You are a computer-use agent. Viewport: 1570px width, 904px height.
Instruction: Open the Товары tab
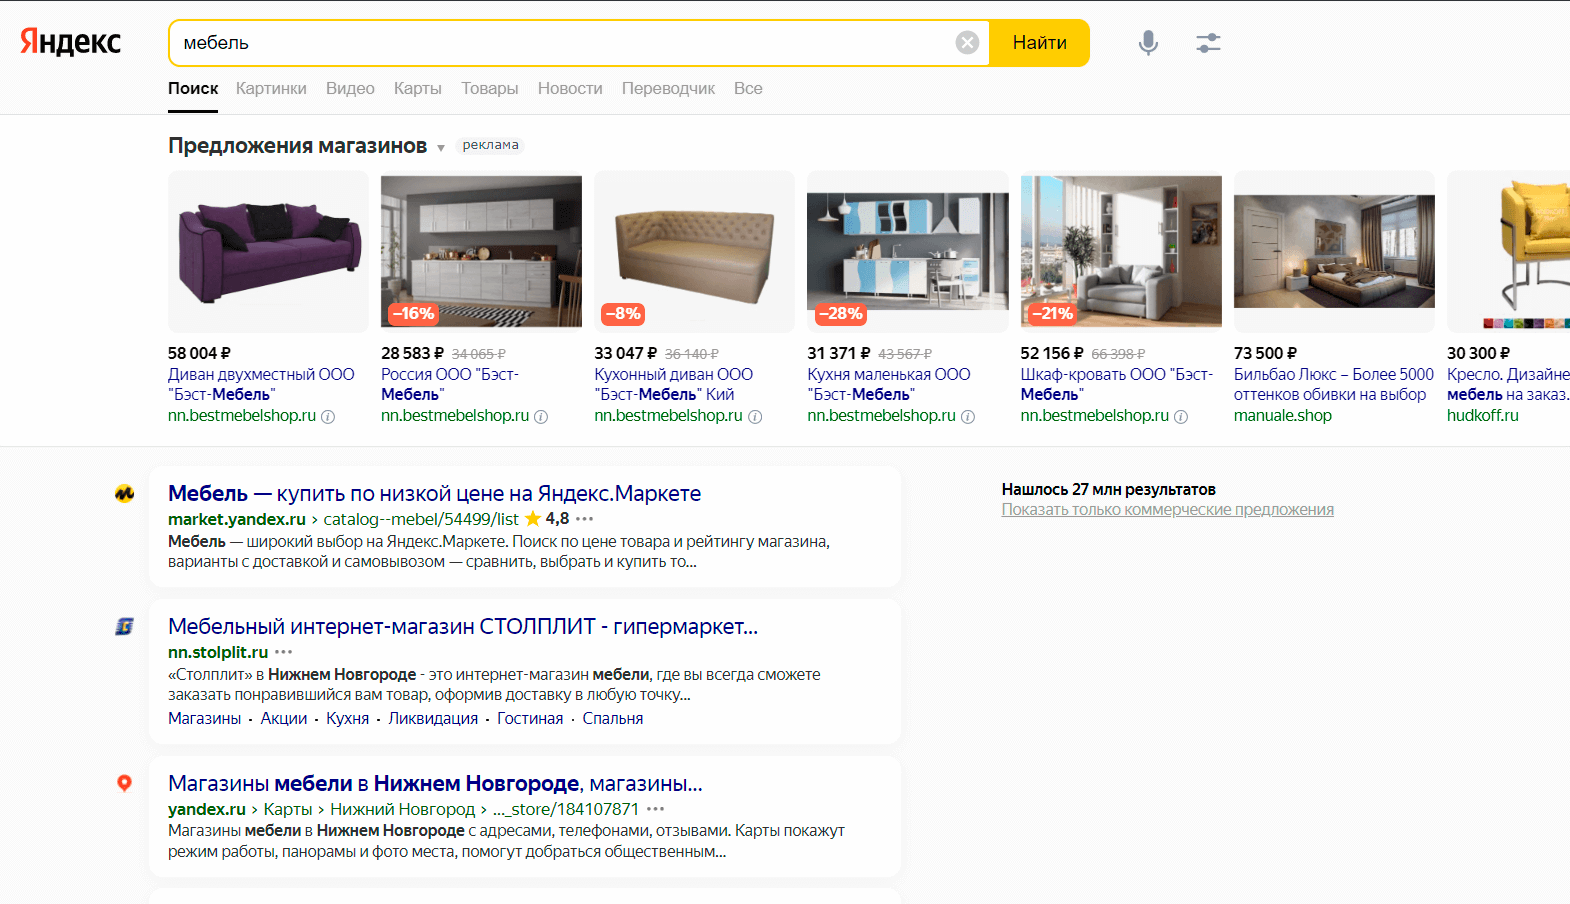(490, 88)
